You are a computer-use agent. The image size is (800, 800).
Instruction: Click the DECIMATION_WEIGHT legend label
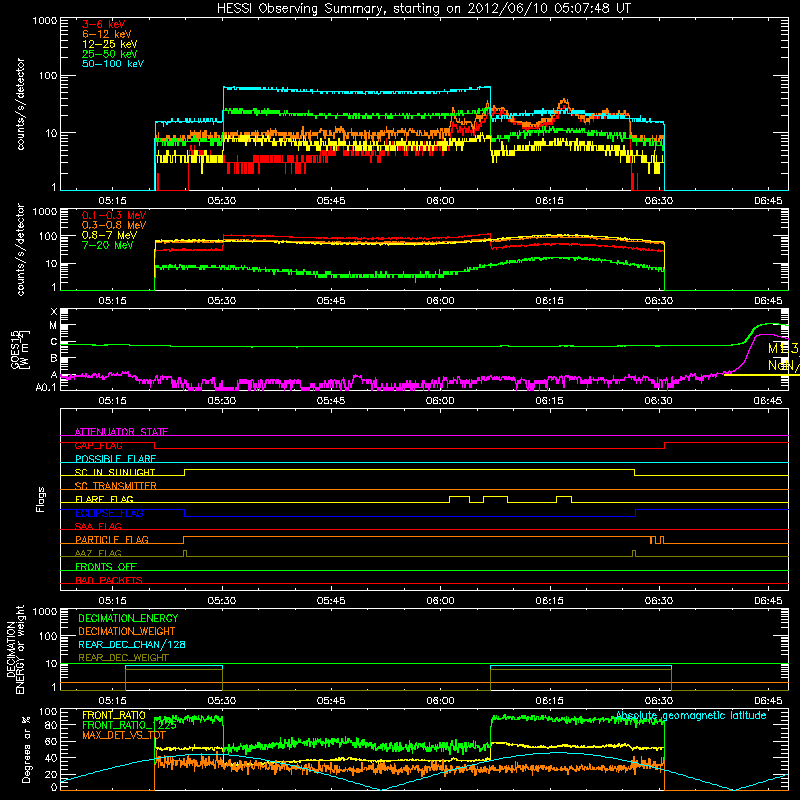tap(127, 631)
